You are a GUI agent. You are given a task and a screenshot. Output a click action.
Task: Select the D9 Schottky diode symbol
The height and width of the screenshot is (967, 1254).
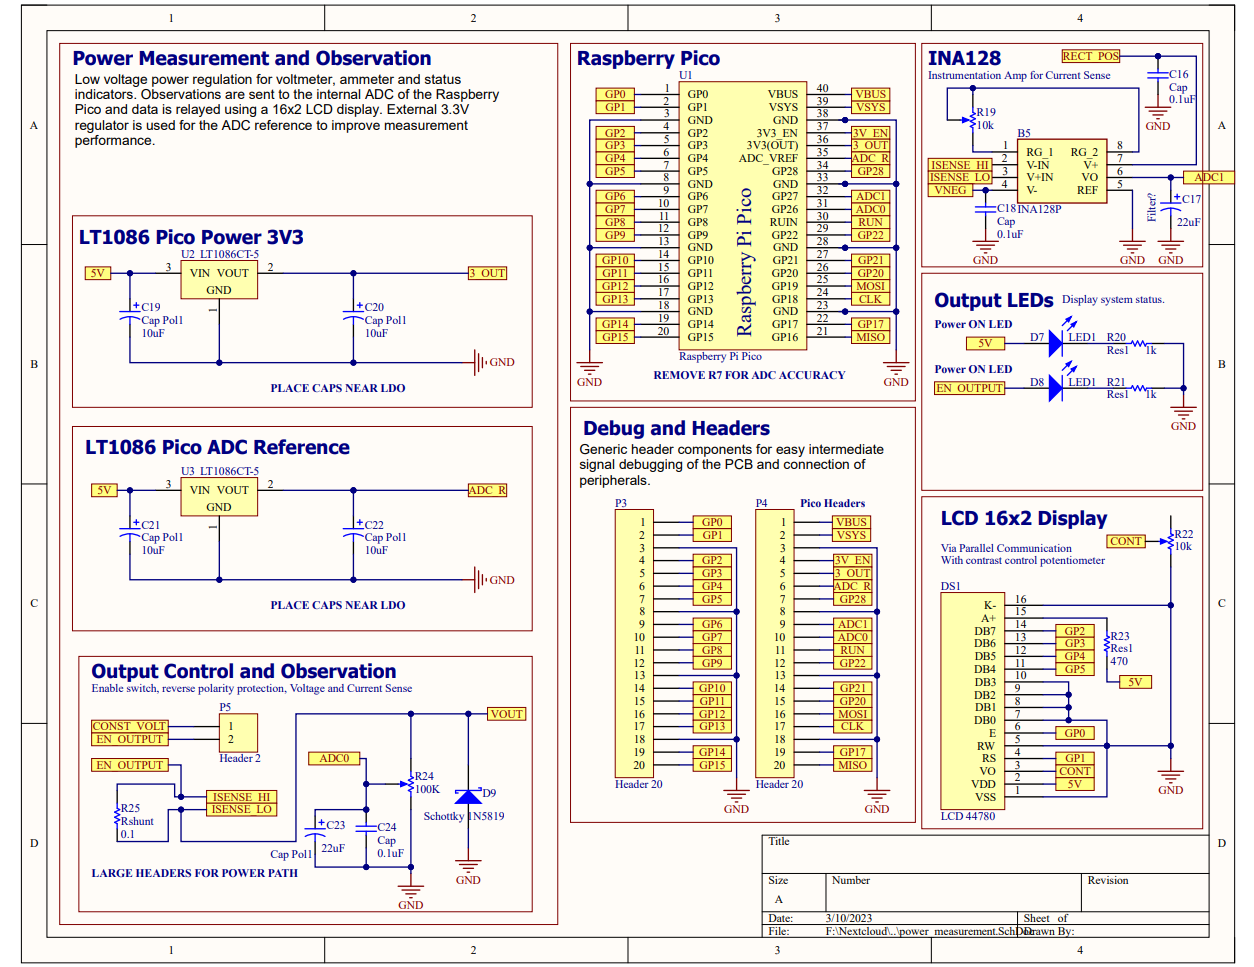[468, 796]
